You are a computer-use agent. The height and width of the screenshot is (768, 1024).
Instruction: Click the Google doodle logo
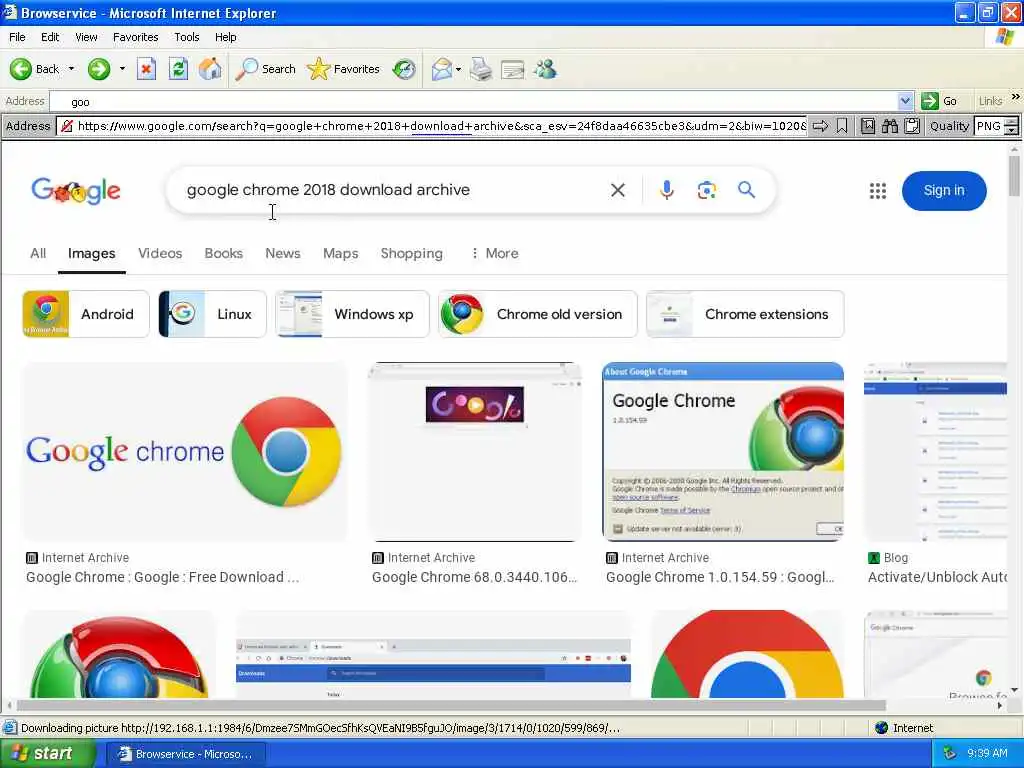[x=76, y=191]
